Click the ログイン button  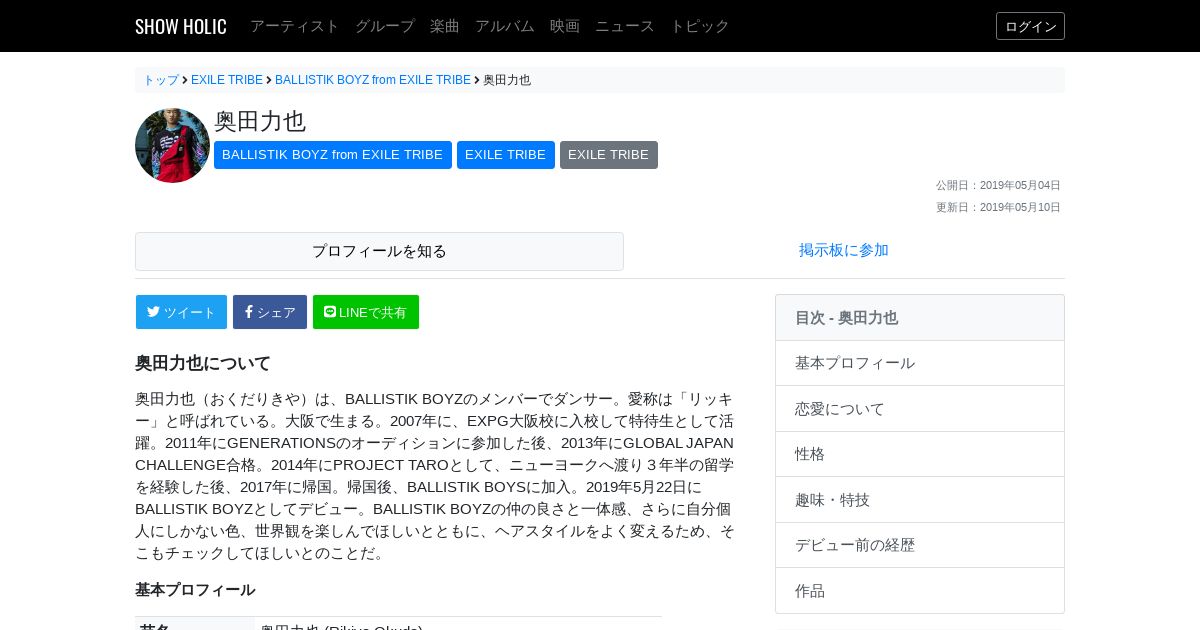click(1030, 26)
